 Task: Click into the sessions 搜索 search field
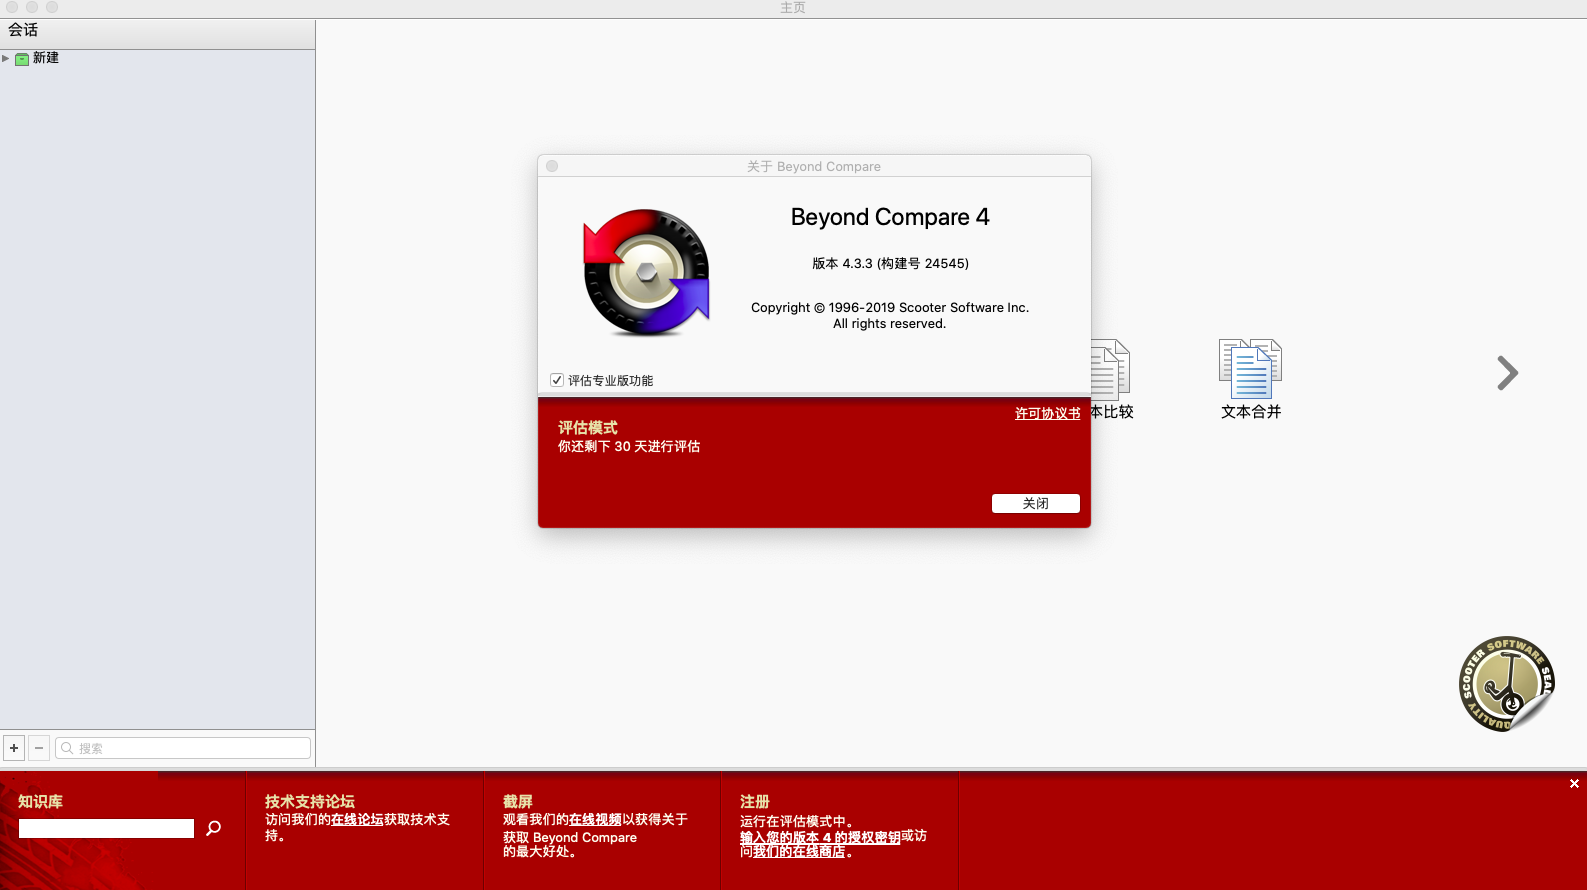pos(183,748)
